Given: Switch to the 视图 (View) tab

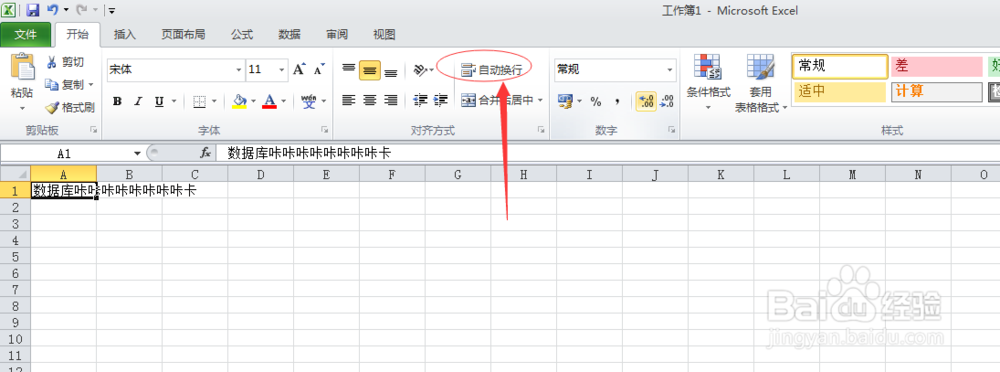Looking at the screenshot, I should tap(384, 34).
